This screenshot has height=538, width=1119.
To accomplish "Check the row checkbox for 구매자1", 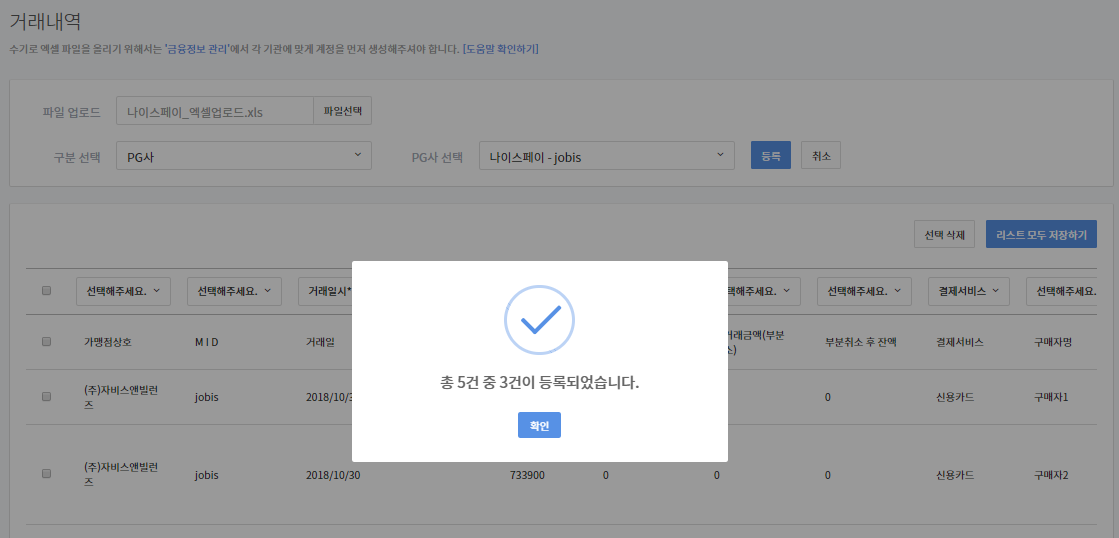I will 46,397.
